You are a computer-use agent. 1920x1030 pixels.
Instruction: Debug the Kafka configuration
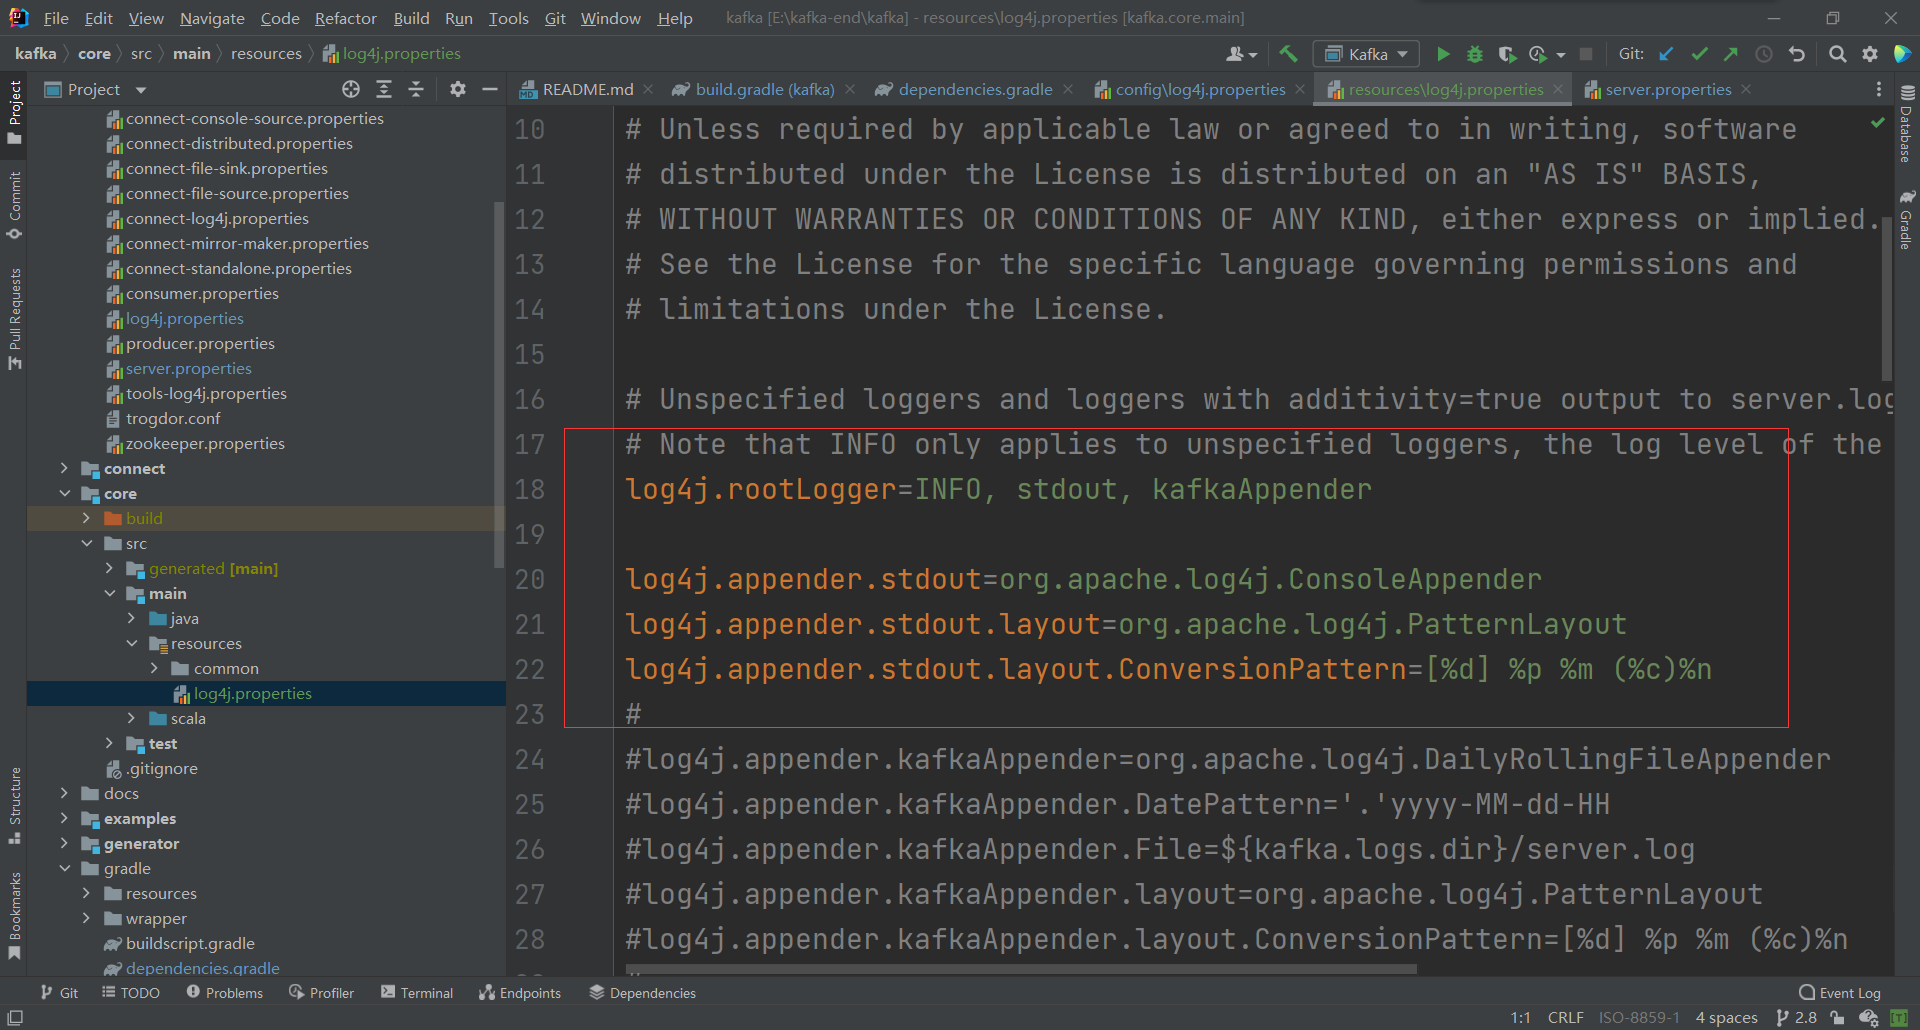point(1474,54)
